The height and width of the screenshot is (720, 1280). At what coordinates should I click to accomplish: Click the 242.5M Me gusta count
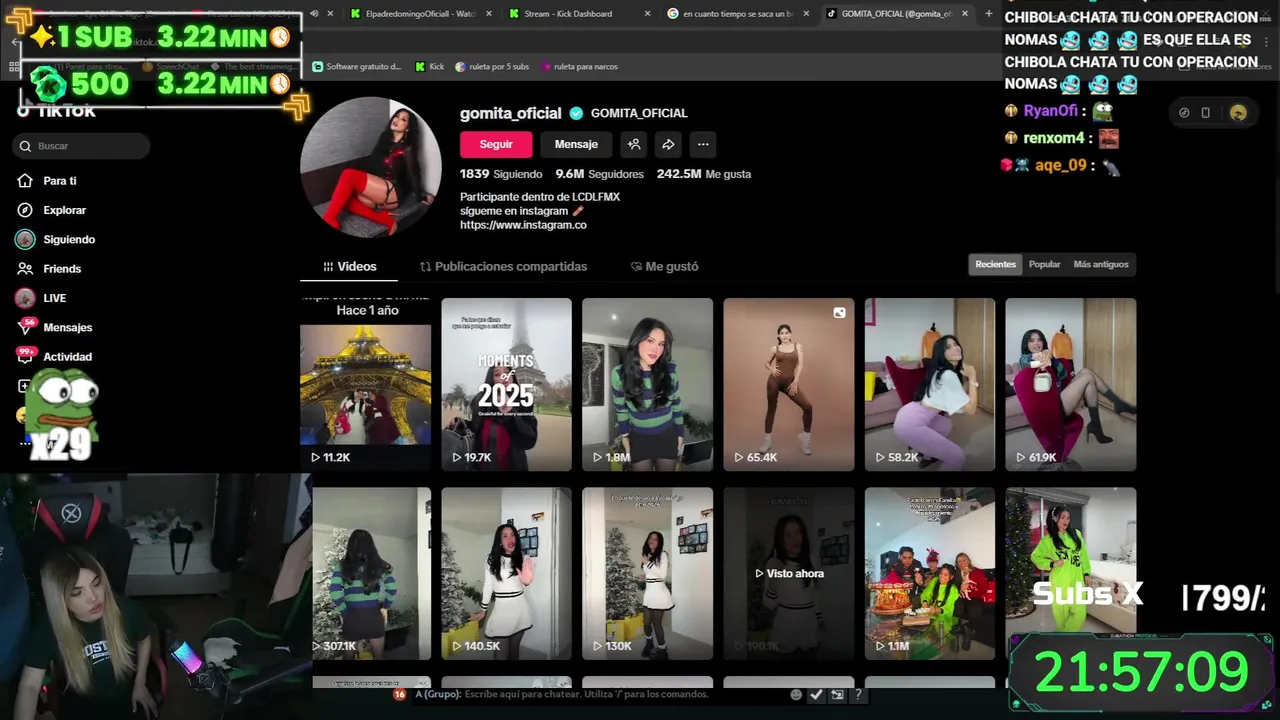pos(704,174)
